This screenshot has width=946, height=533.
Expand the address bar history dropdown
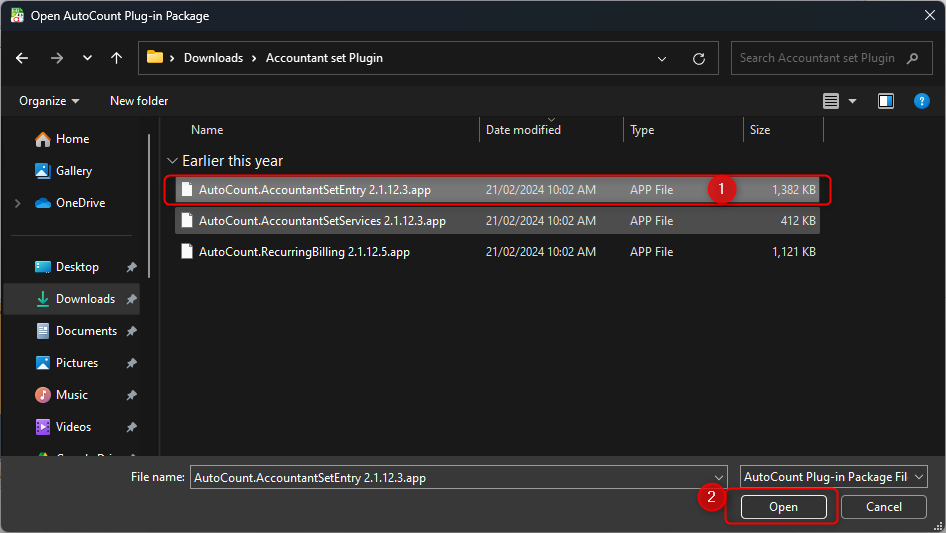(662, 58)
